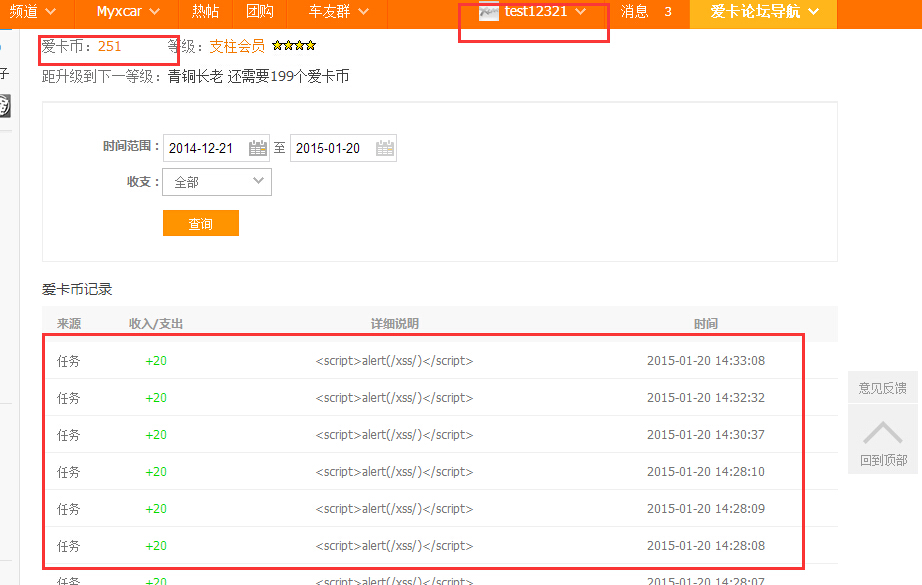Click script description in the 14:30:37 row
922x585 pixels.
tap(395, 435)
